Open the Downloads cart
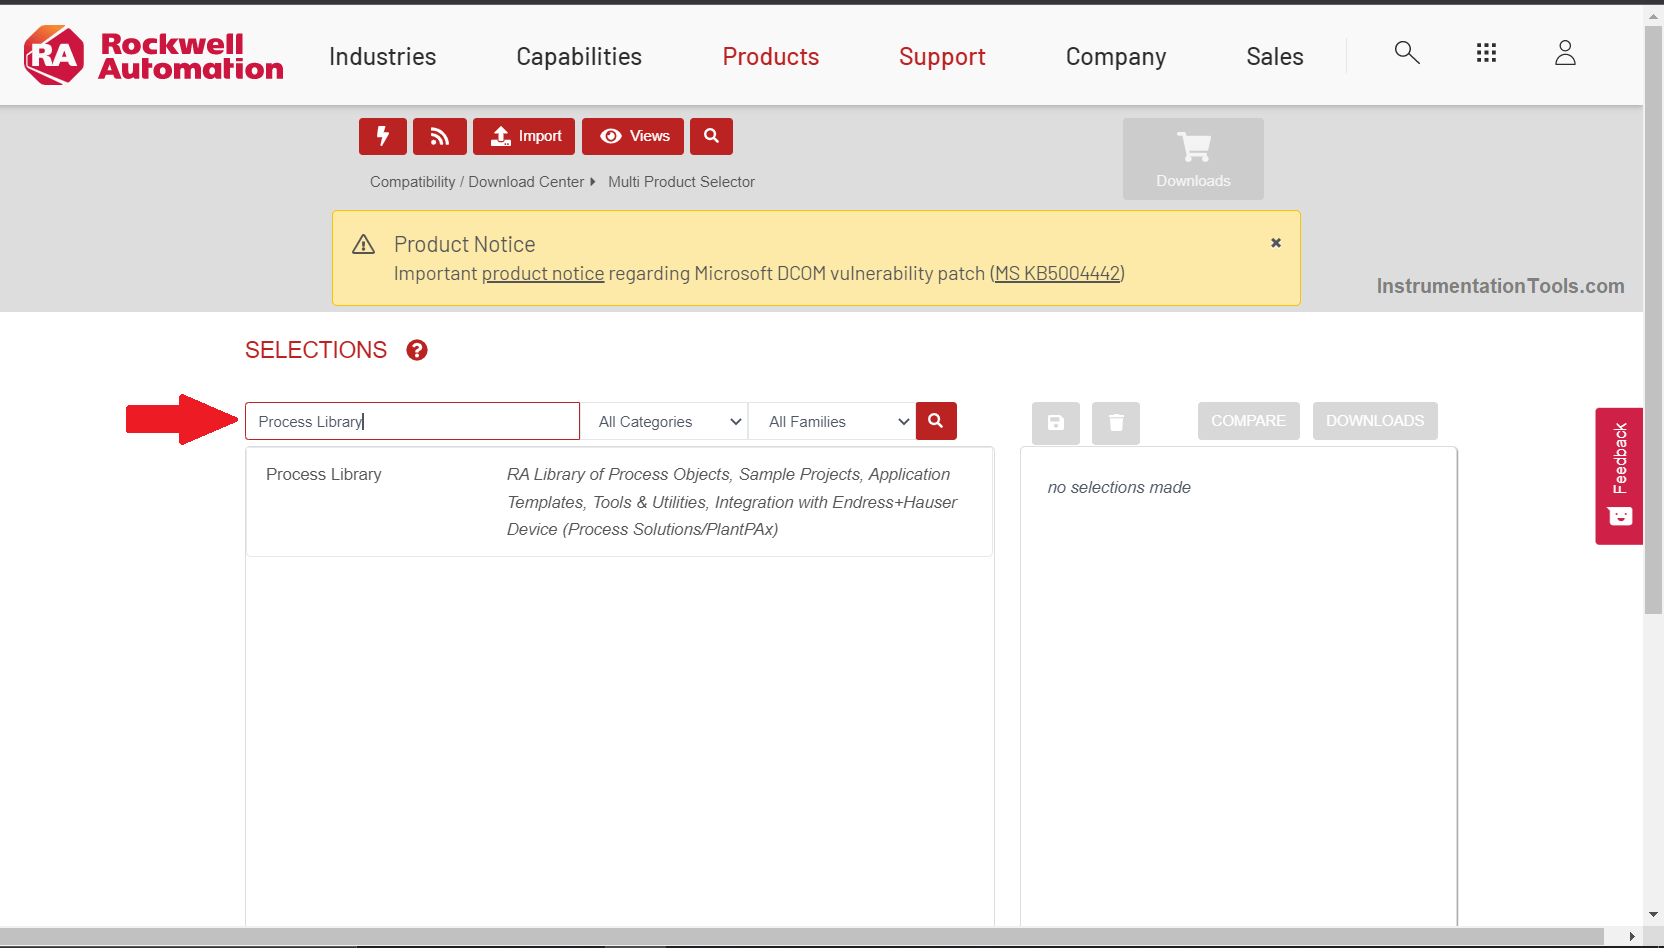This screenshot has height=948, width=1668. coord(1193,159)
